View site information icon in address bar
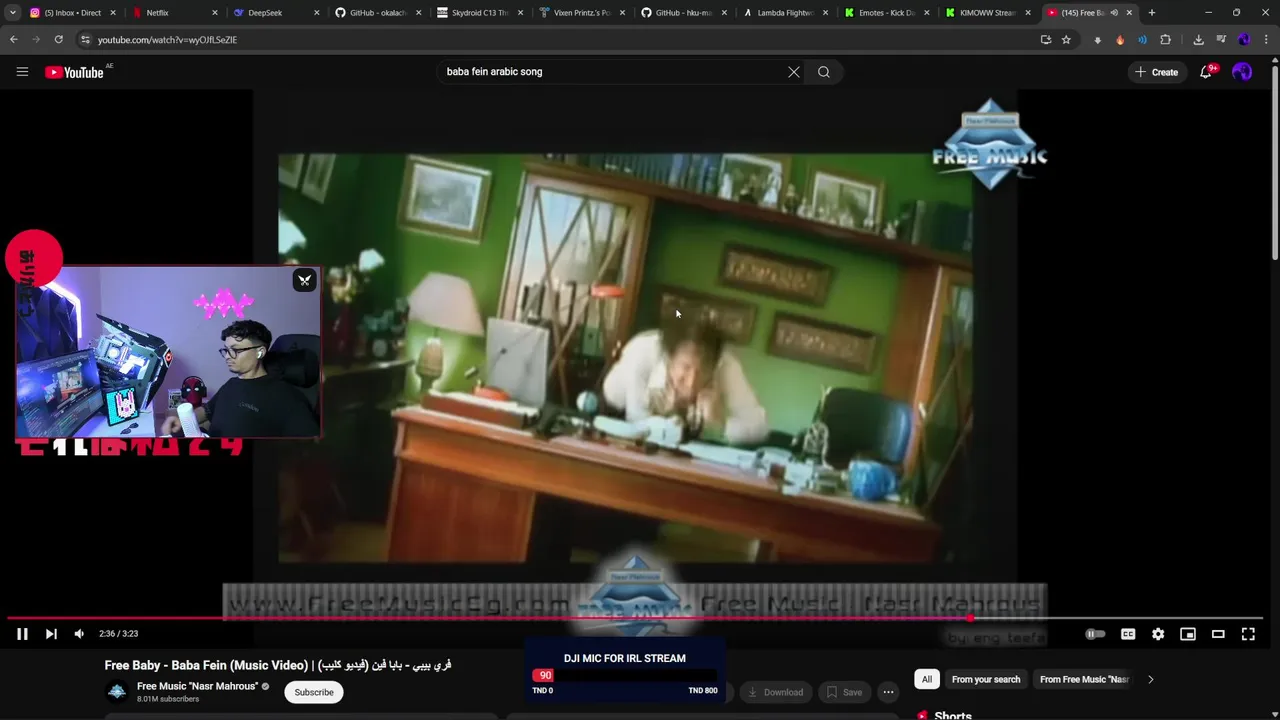1280x720 pixels. pos(85,40)
